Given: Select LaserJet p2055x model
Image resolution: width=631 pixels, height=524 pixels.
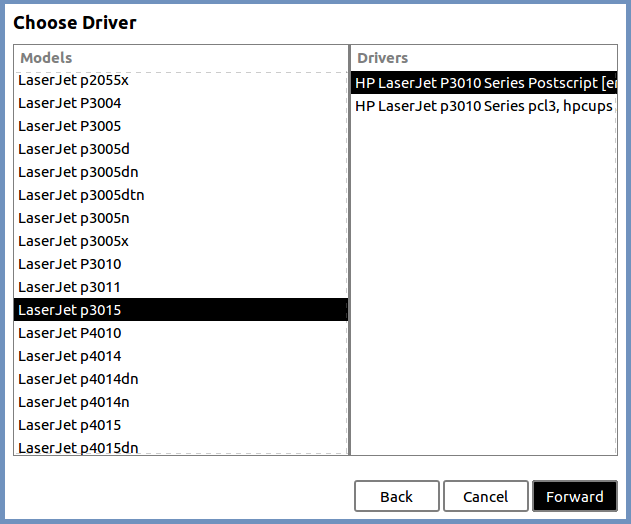Looking at the screenshot, I should click(181, 80).
